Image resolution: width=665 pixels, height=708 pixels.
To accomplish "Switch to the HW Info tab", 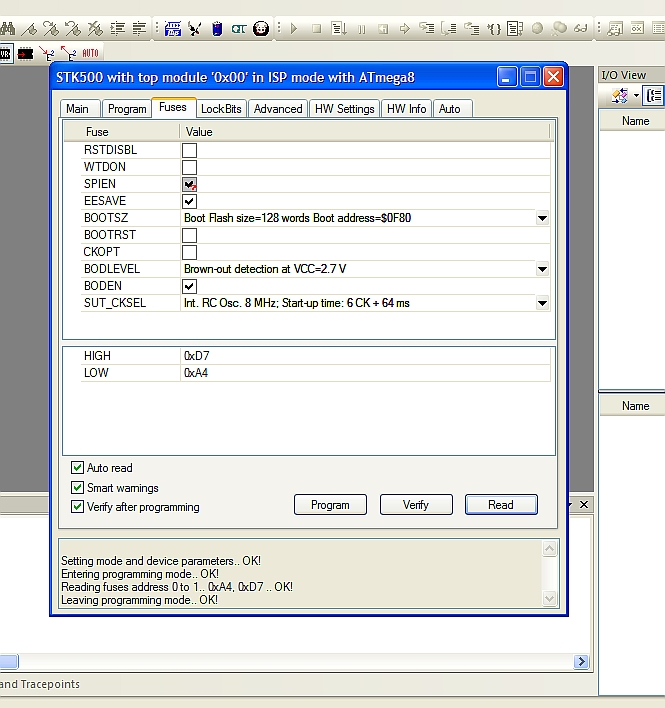I will pos(406,109).
